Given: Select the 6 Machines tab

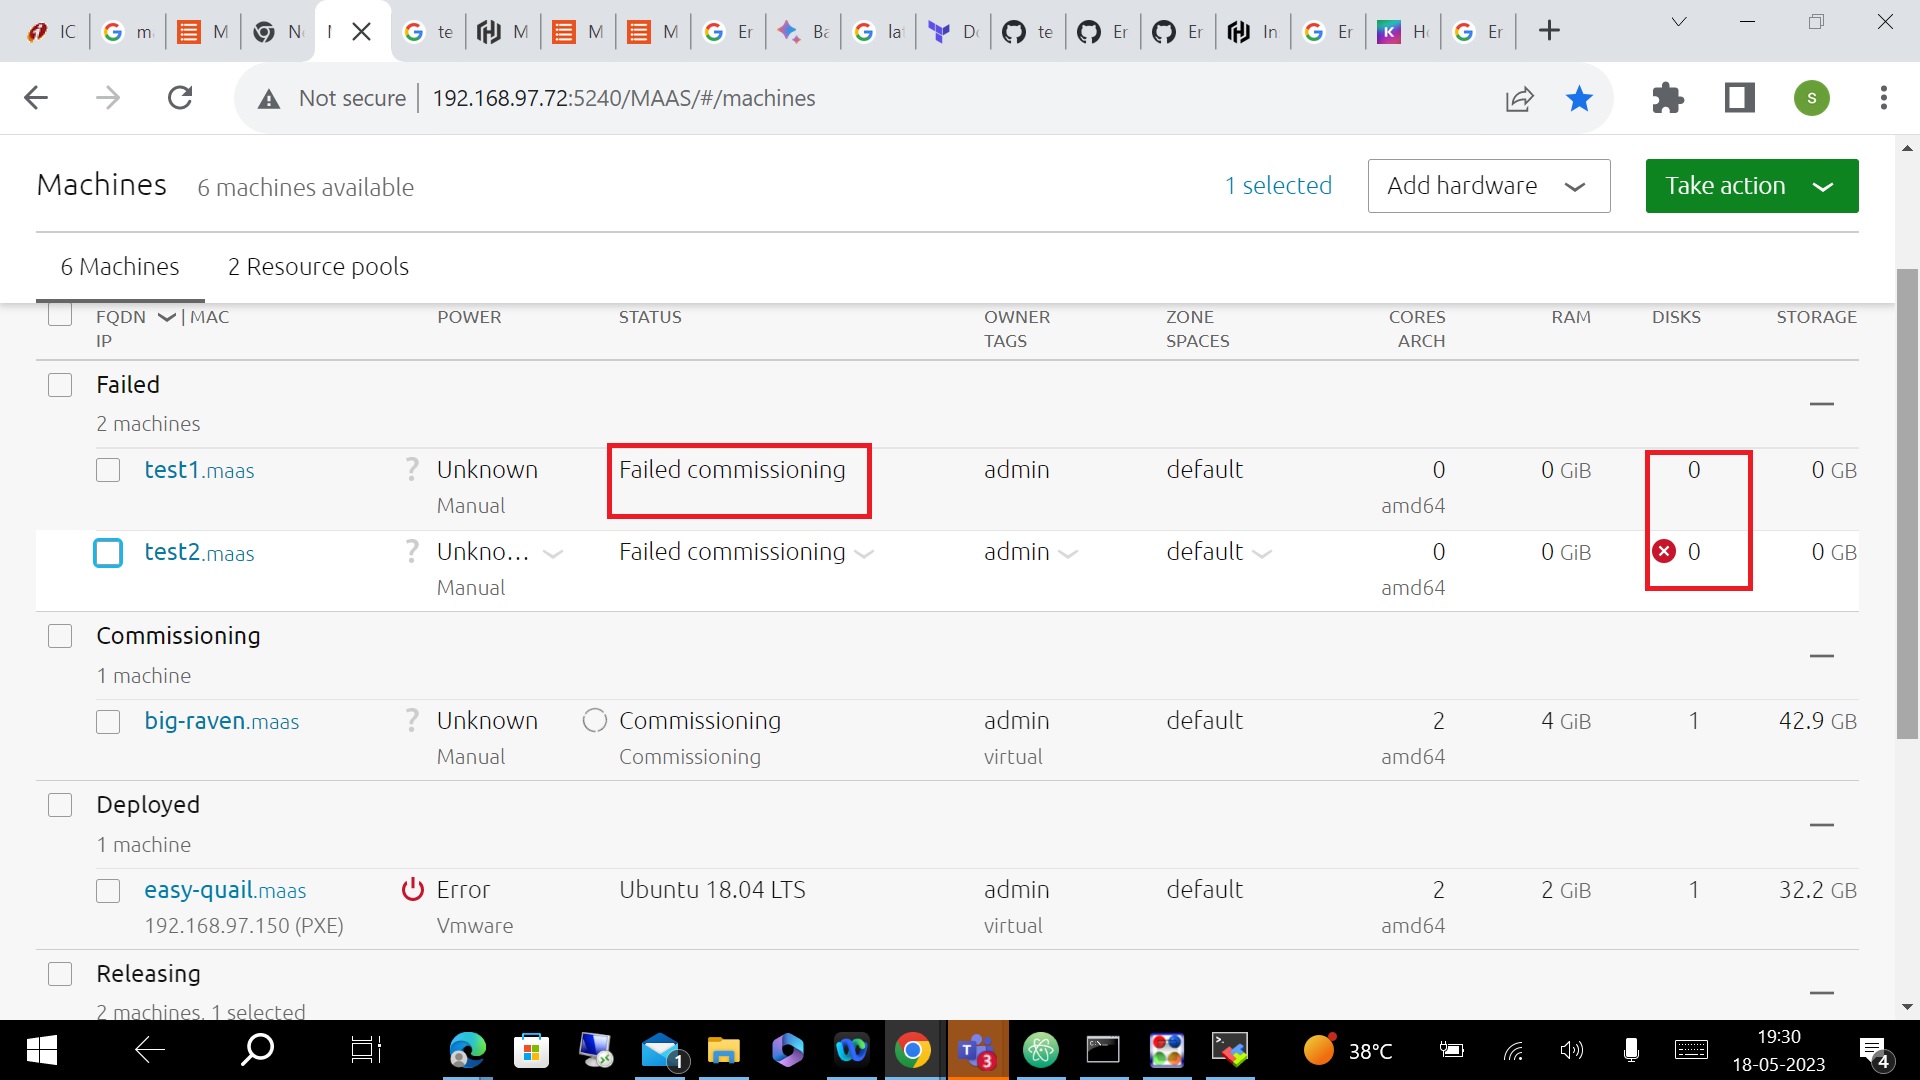Looking at the screenshot, I should pyautogui.click(x=120, y=267).
